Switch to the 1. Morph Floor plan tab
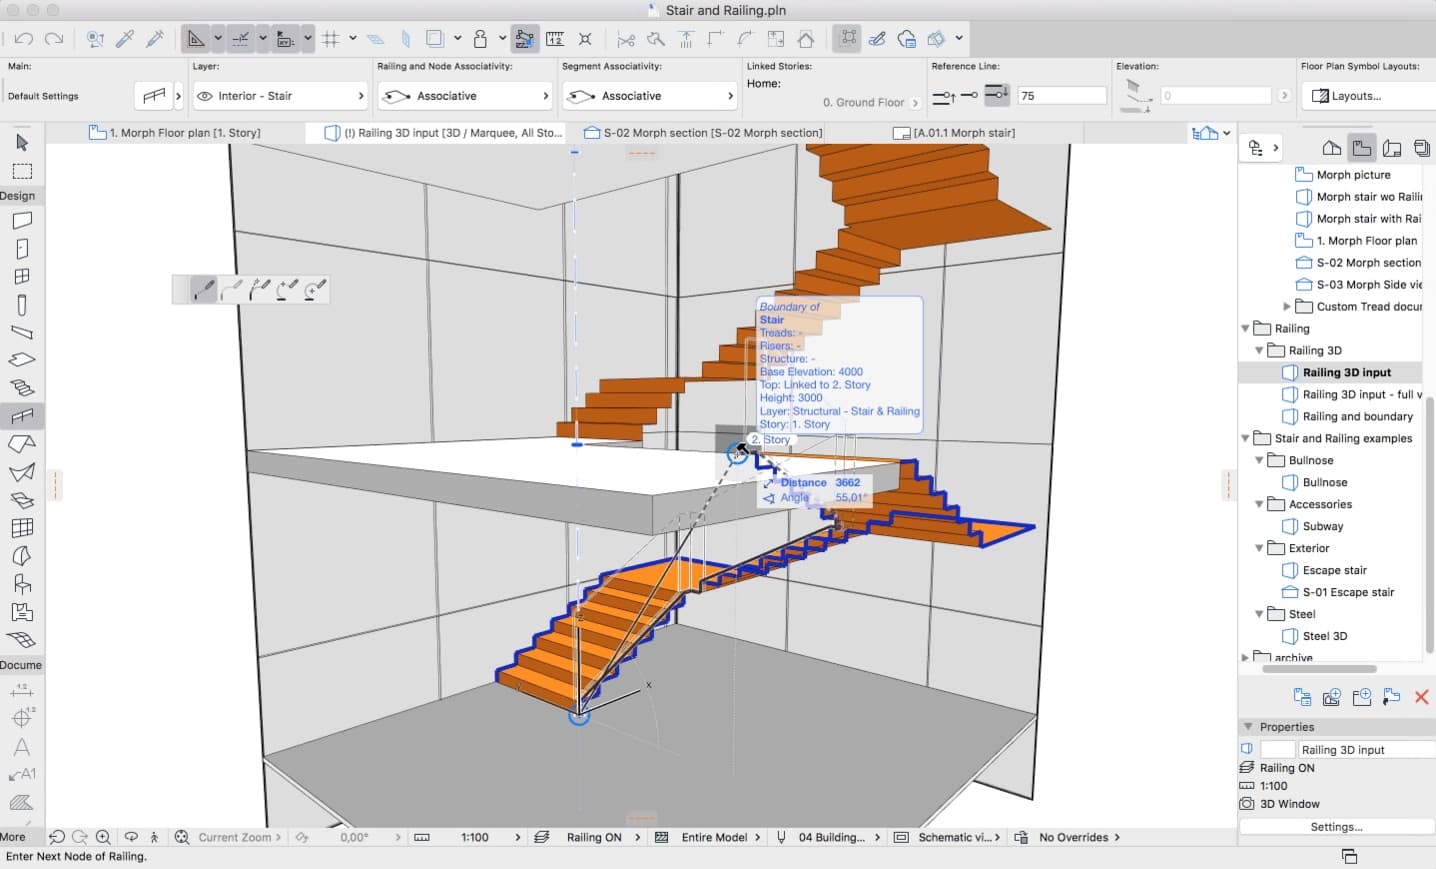The width and height of the screenshot is (1436, 869). coord(175,132)
